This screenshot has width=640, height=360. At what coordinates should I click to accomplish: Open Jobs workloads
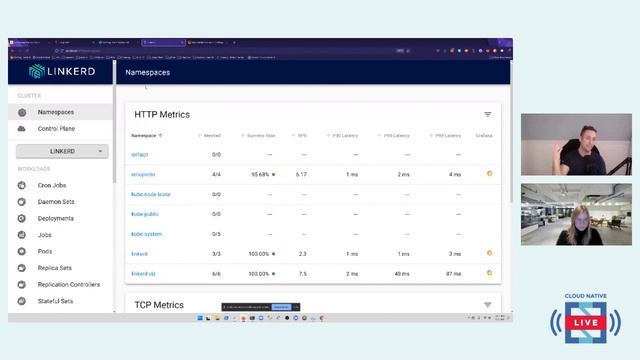[44, 235]
